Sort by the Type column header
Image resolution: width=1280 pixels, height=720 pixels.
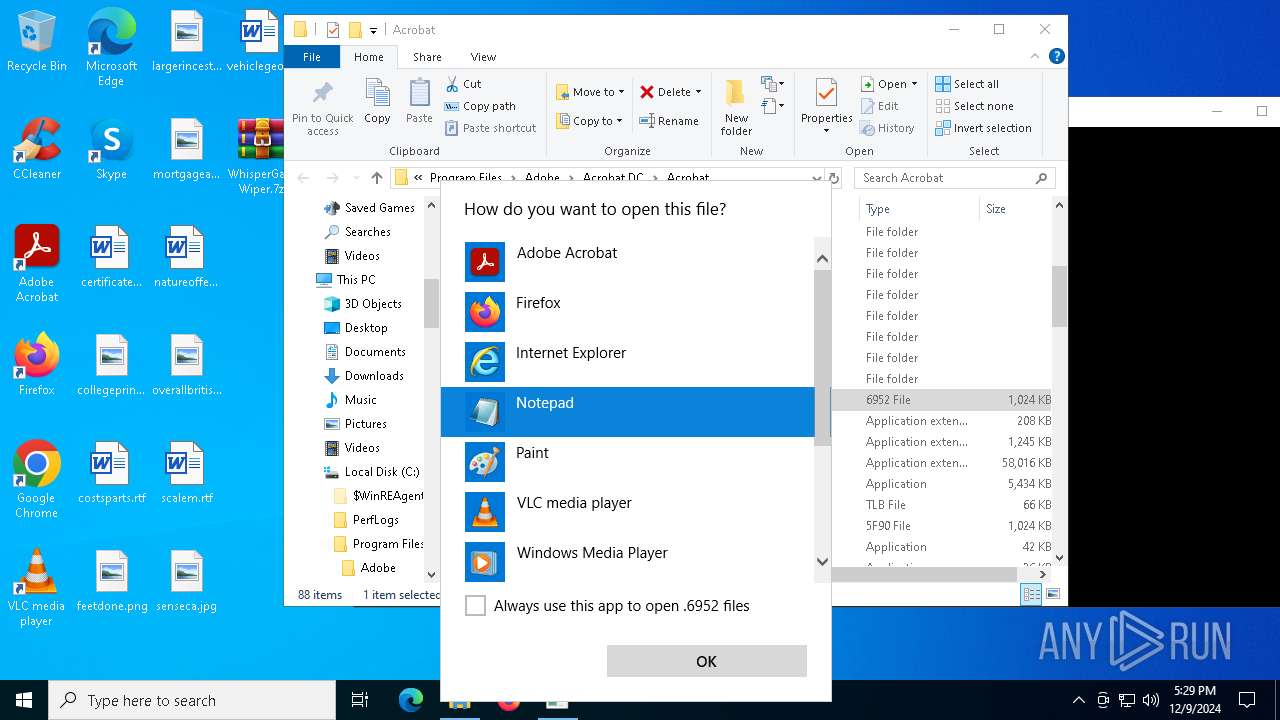917,209
